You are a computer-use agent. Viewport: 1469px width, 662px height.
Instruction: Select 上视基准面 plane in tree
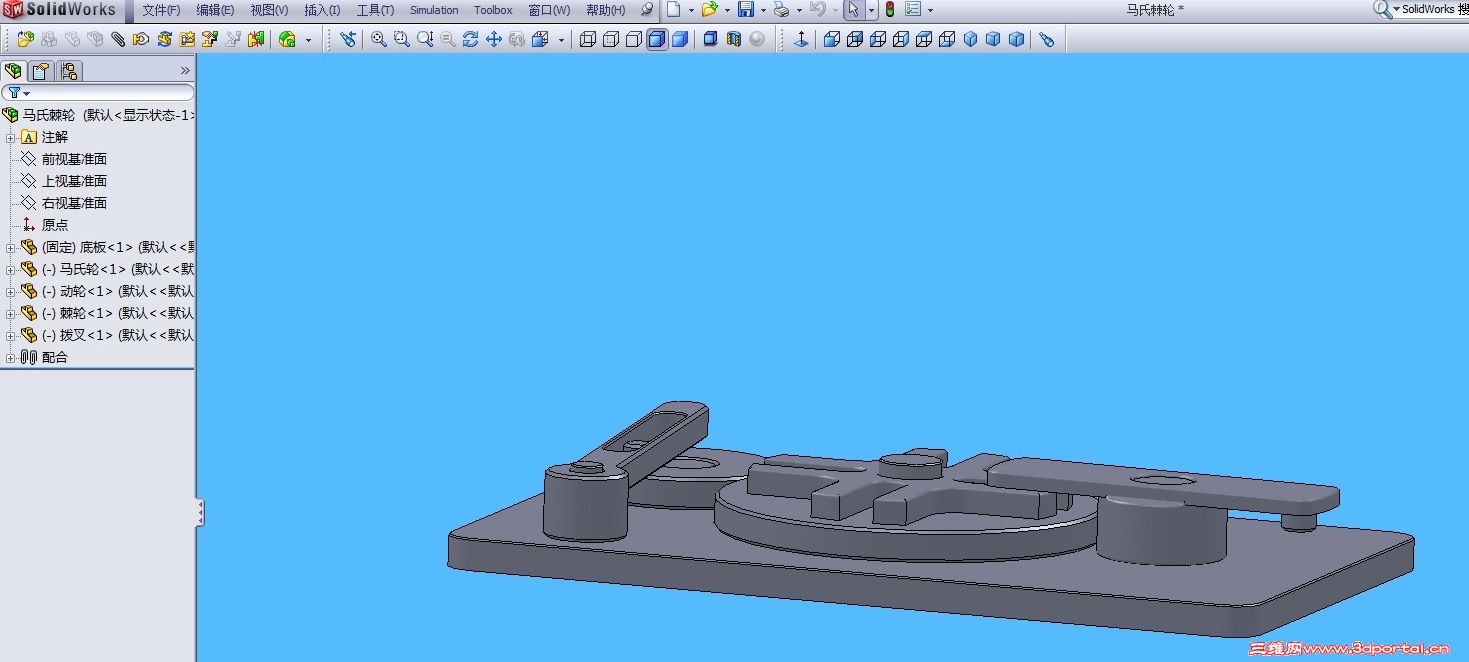click(74, 181)
